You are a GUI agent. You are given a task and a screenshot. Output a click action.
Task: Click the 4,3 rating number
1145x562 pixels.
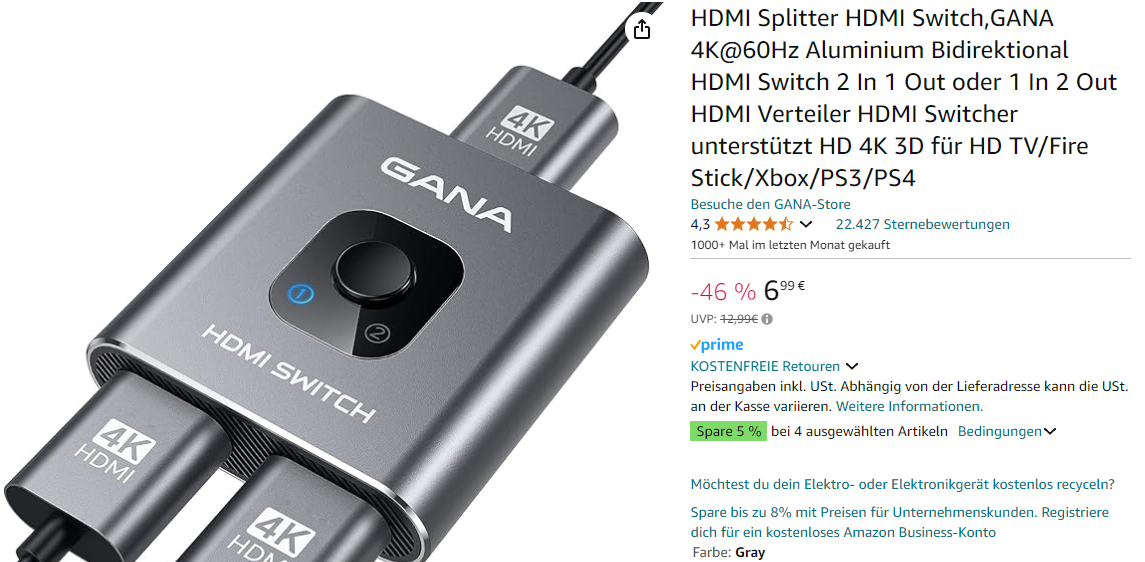tap(700, 224)
